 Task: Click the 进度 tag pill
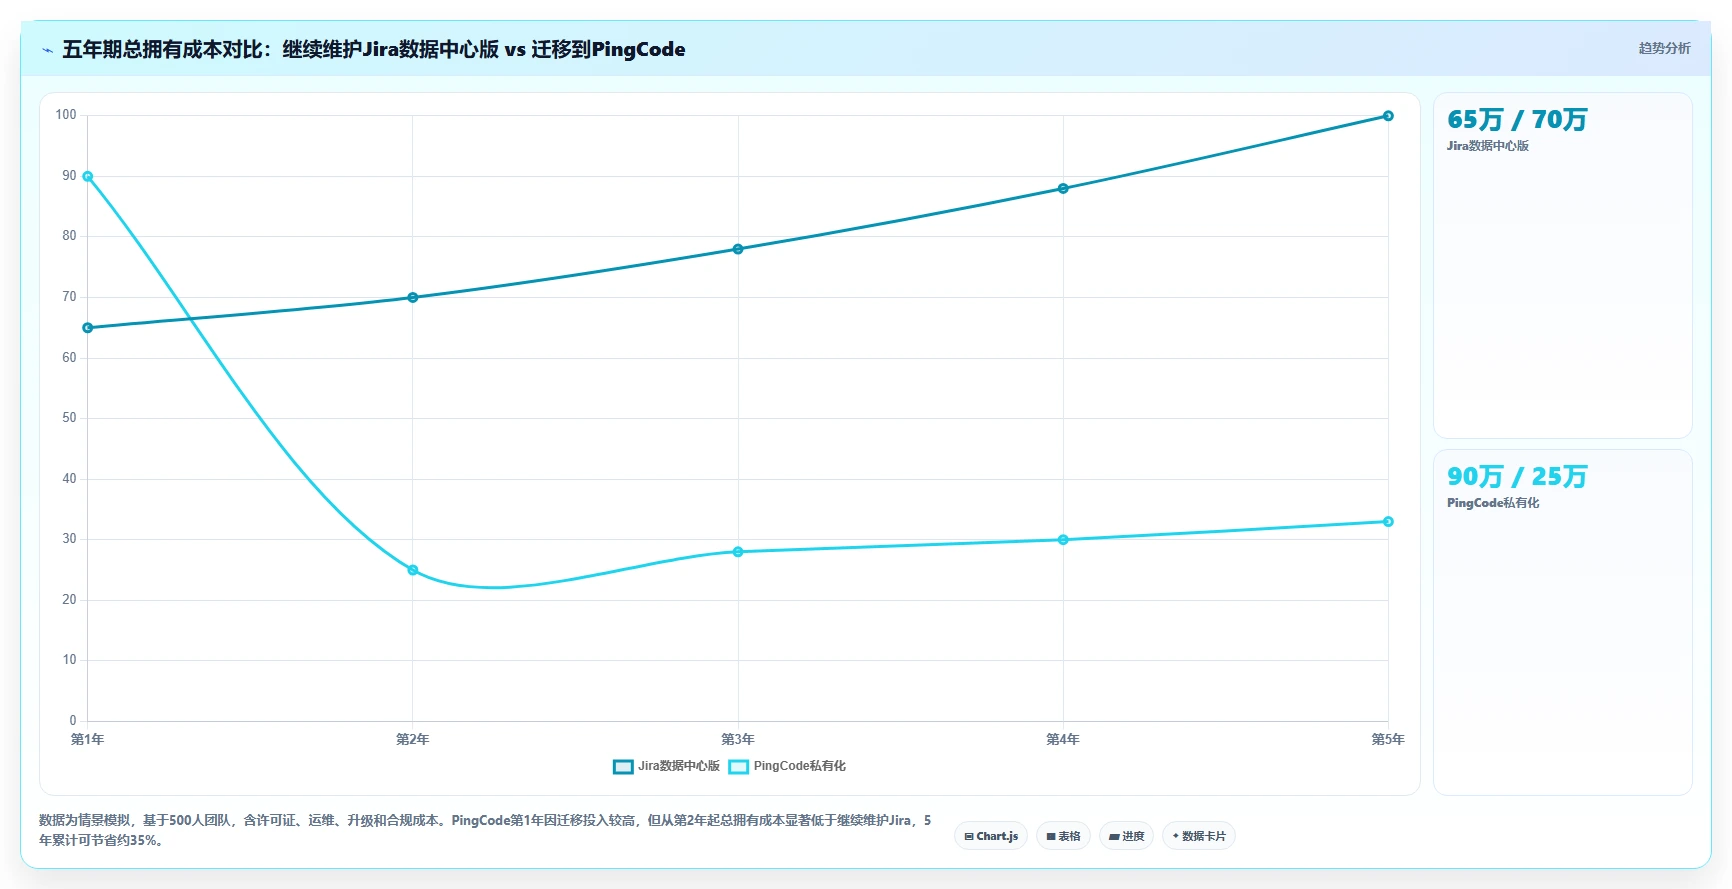1126,836
